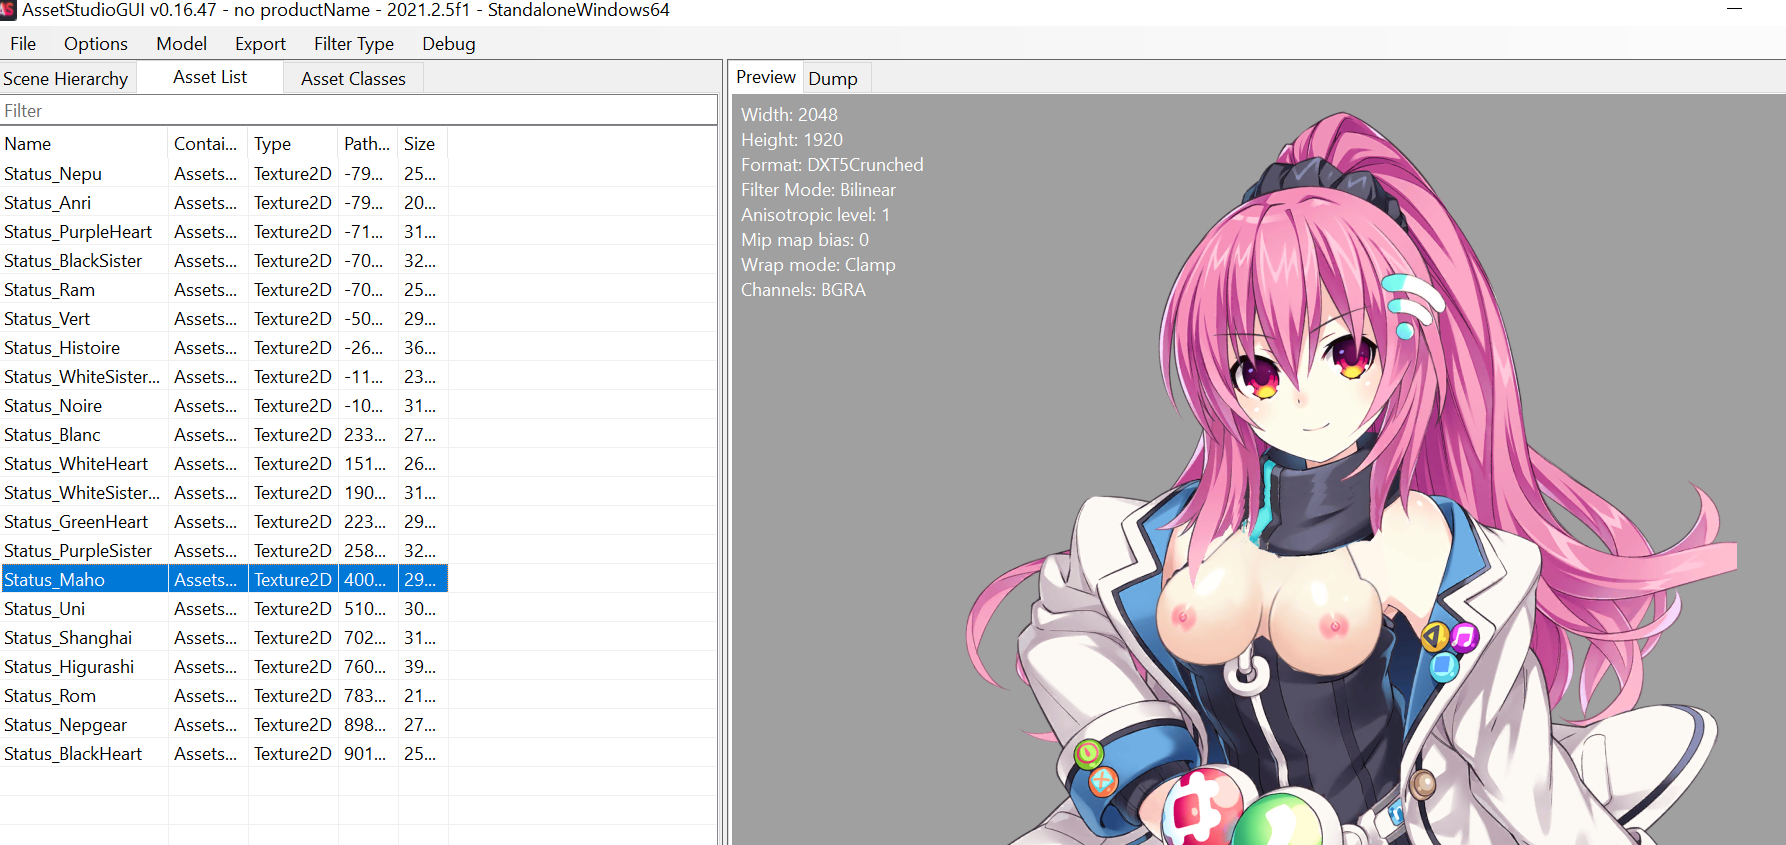Switch to the Scene Hierarchy tab
This screenshot has height=845, width=1786.
[x=66, y=79]
